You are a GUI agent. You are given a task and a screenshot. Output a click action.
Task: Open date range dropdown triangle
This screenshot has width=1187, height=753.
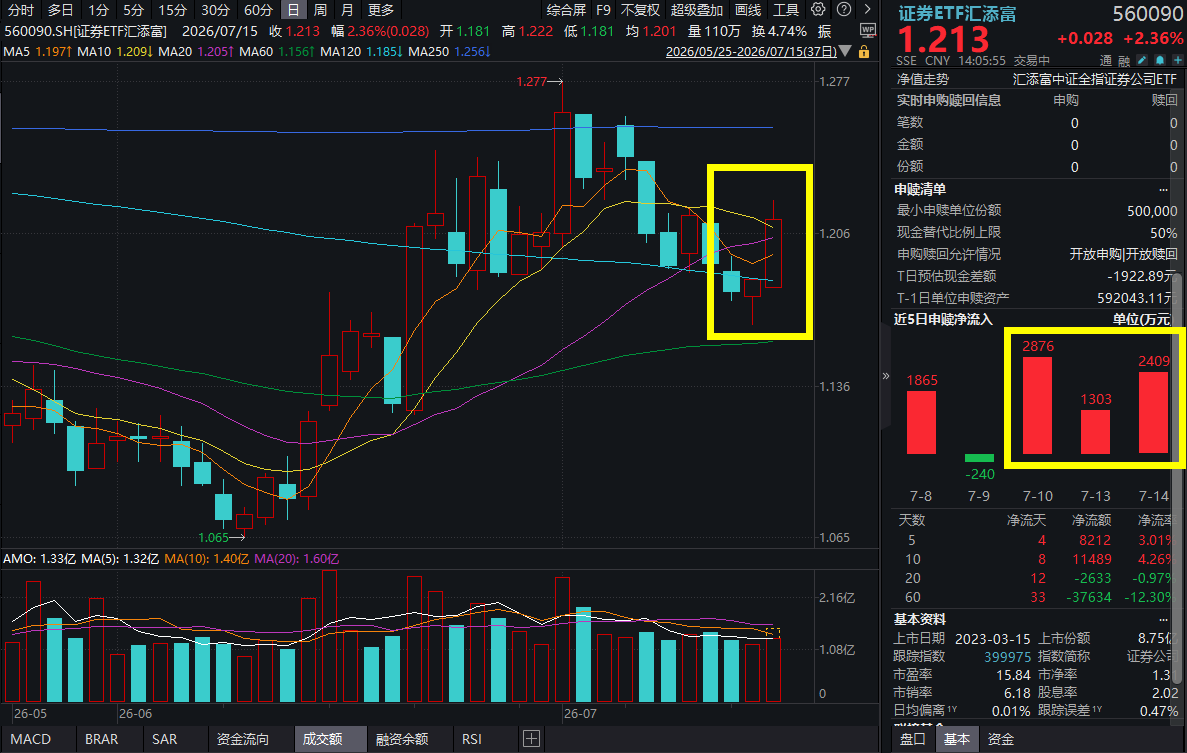(x=845, y=51)
